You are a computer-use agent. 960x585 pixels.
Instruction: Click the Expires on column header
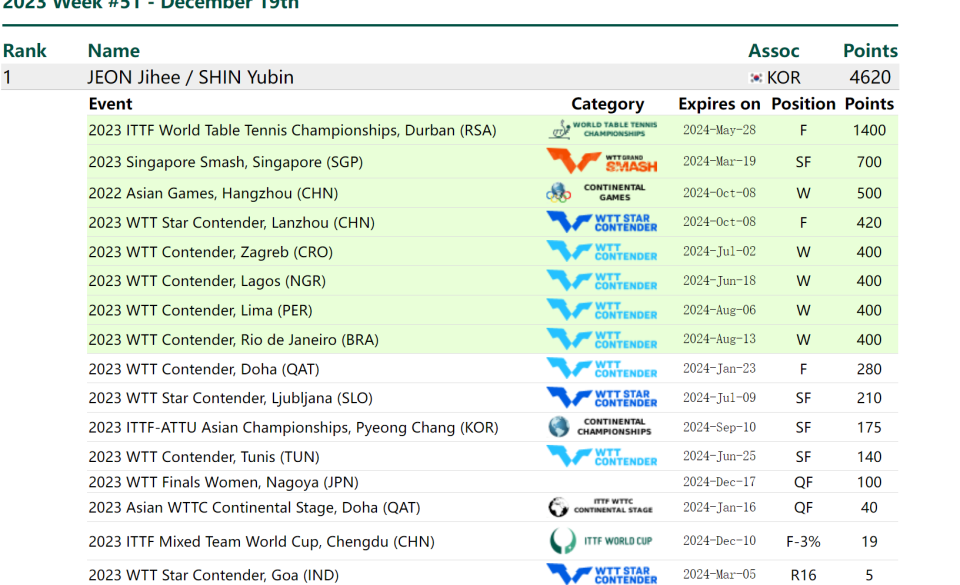point(719,104)
